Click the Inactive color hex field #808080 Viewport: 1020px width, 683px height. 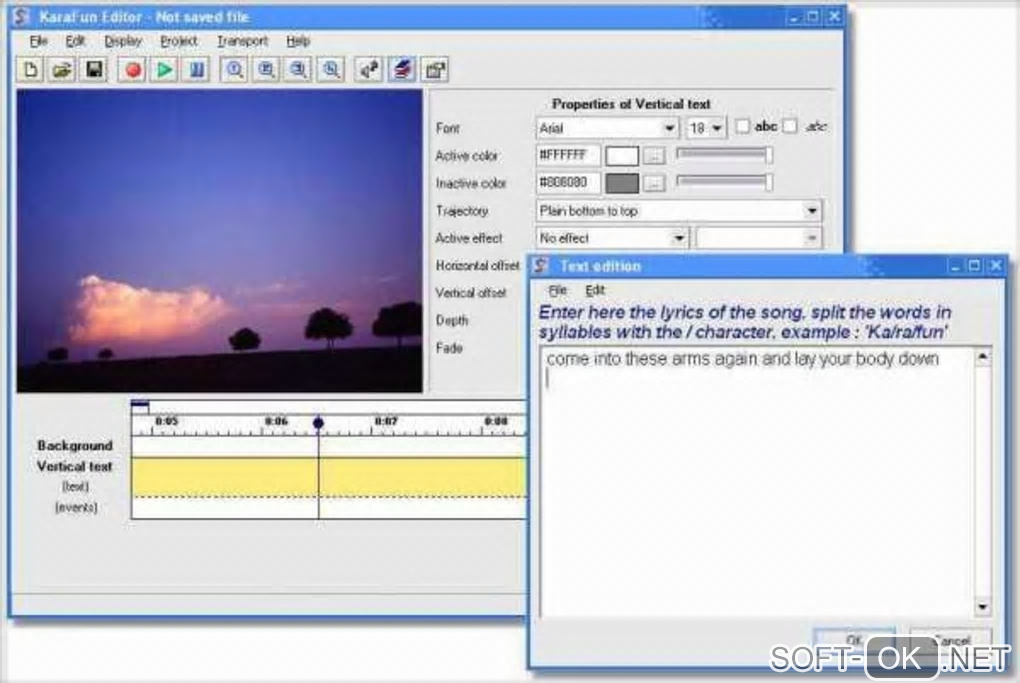(x=568, y=183)
